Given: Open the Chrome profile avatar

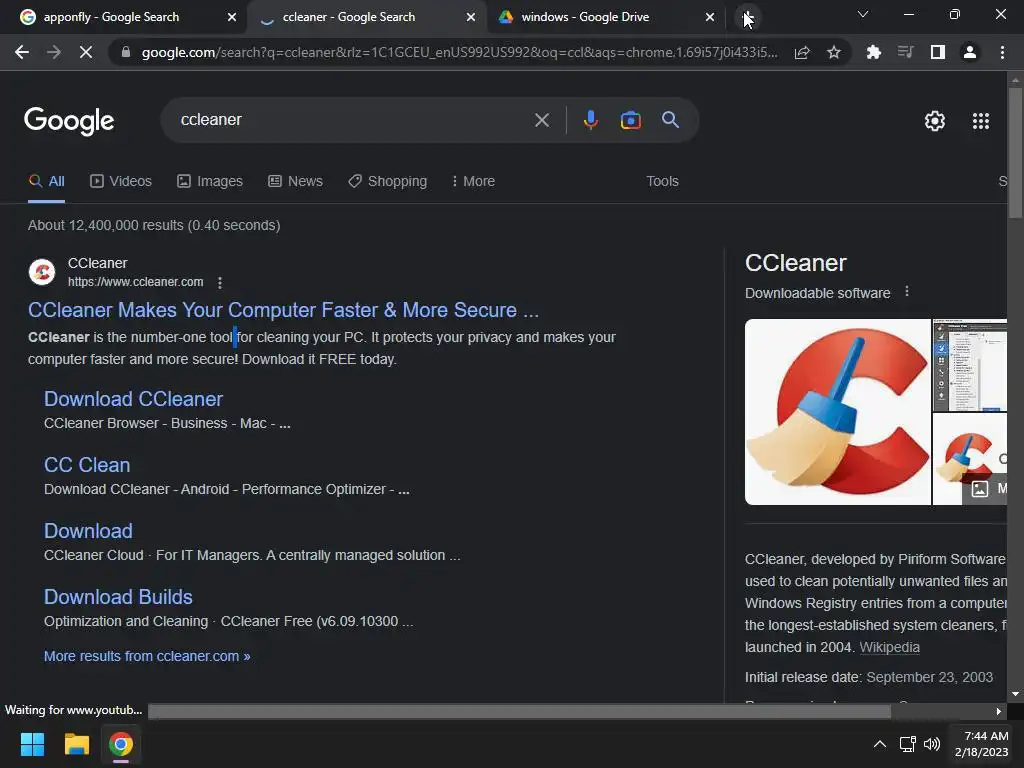Looking at the screenshot, I should coord(969,52).
